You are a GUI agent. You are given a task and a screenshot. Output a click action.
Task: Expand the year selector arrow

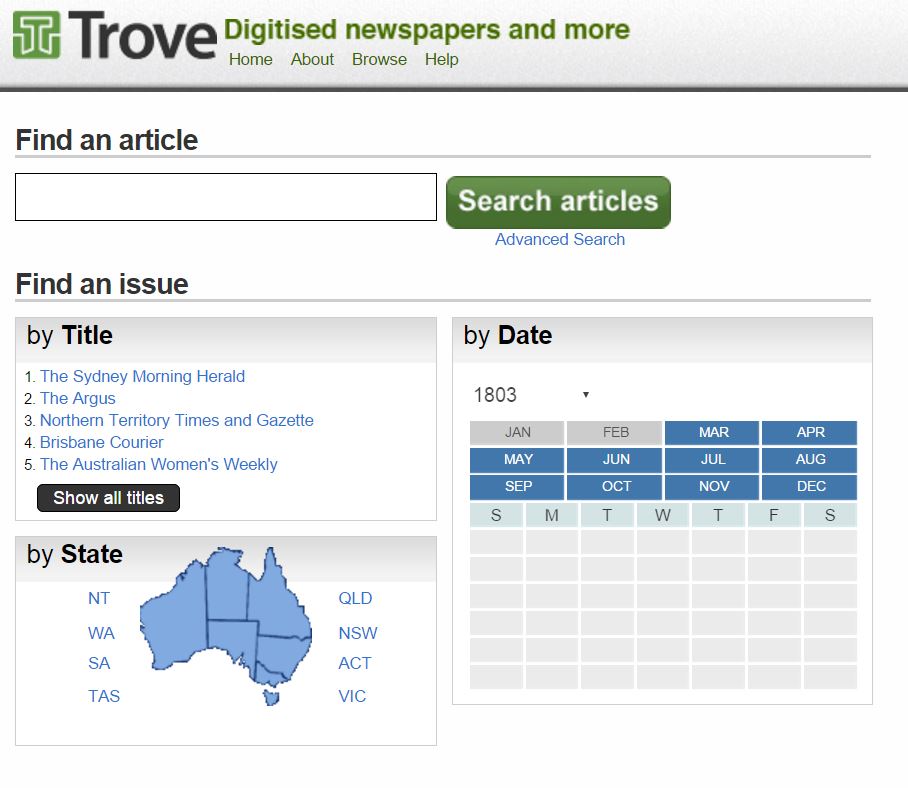click(585, 395)
